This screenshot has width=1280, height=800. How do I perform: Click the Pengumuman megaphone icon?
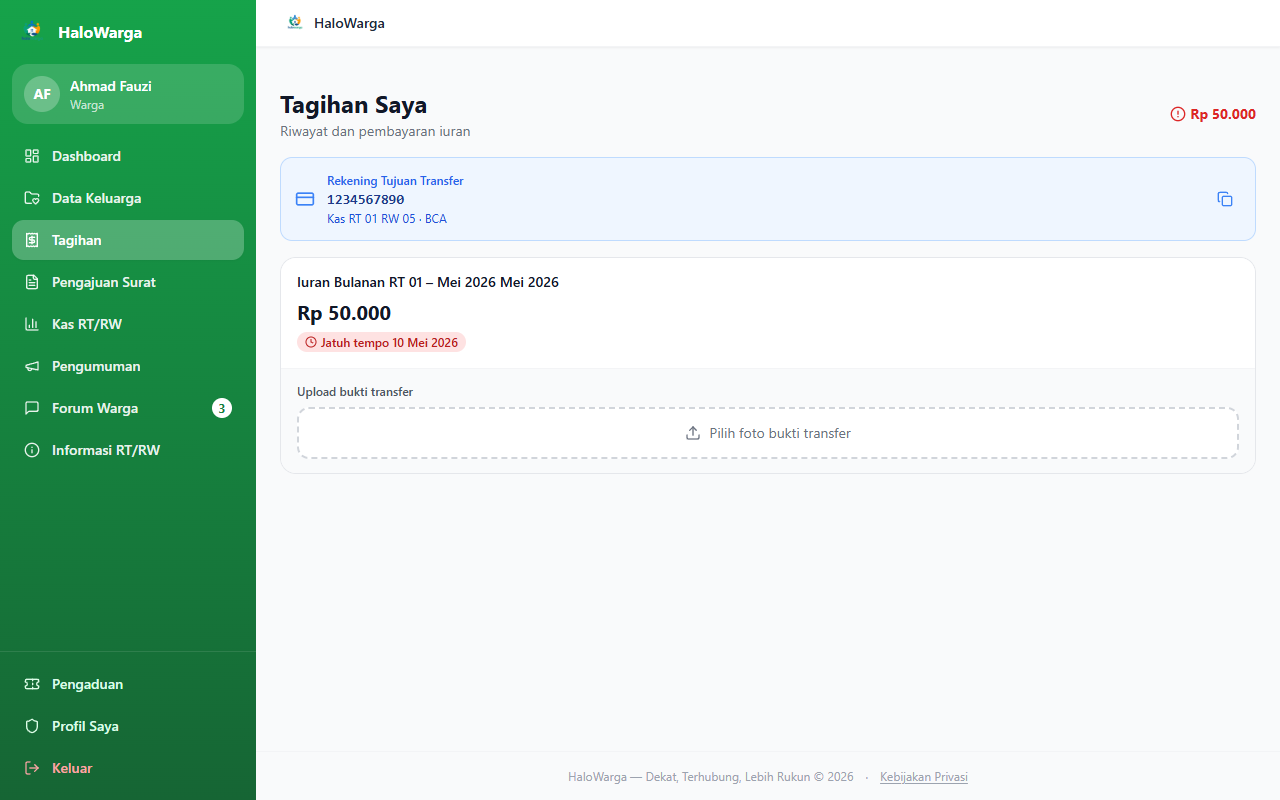(32, 366)
